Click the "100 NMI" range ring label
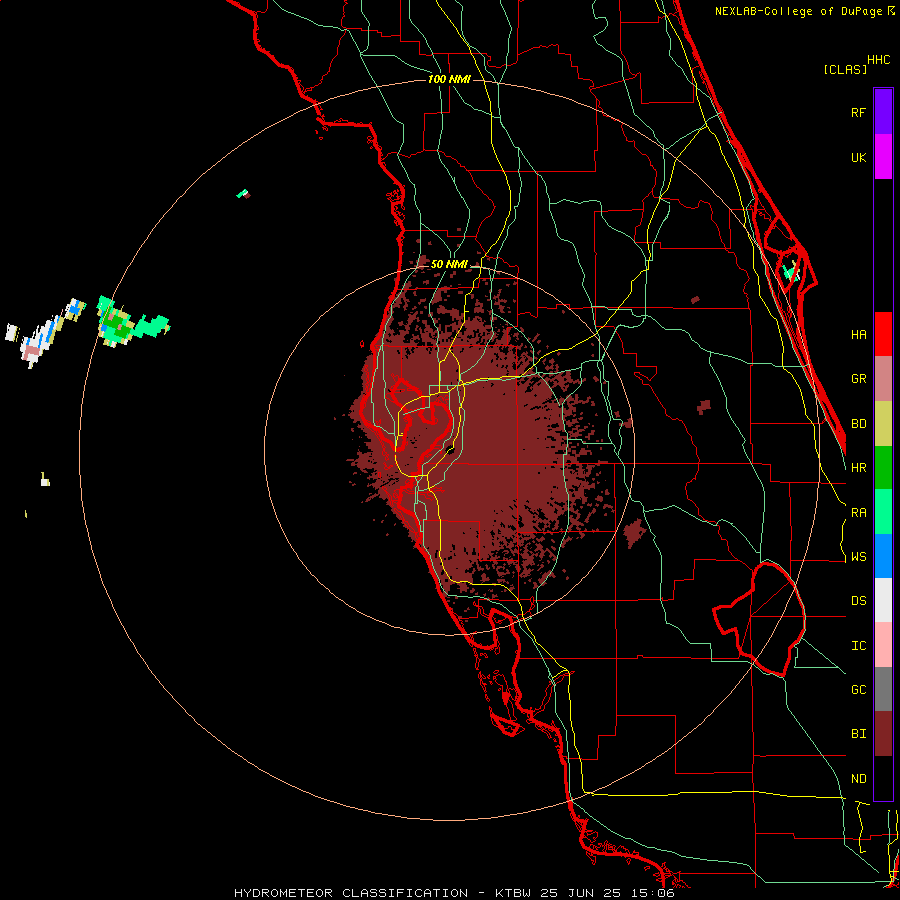 (449, 79)
